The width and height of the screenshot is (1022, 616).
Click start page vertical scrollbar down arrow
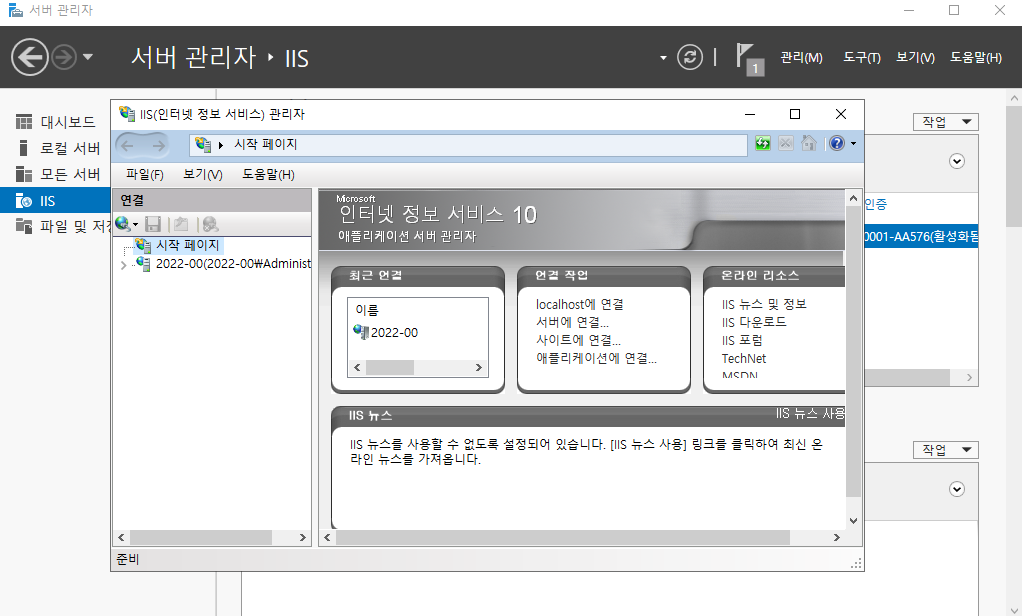853,521
